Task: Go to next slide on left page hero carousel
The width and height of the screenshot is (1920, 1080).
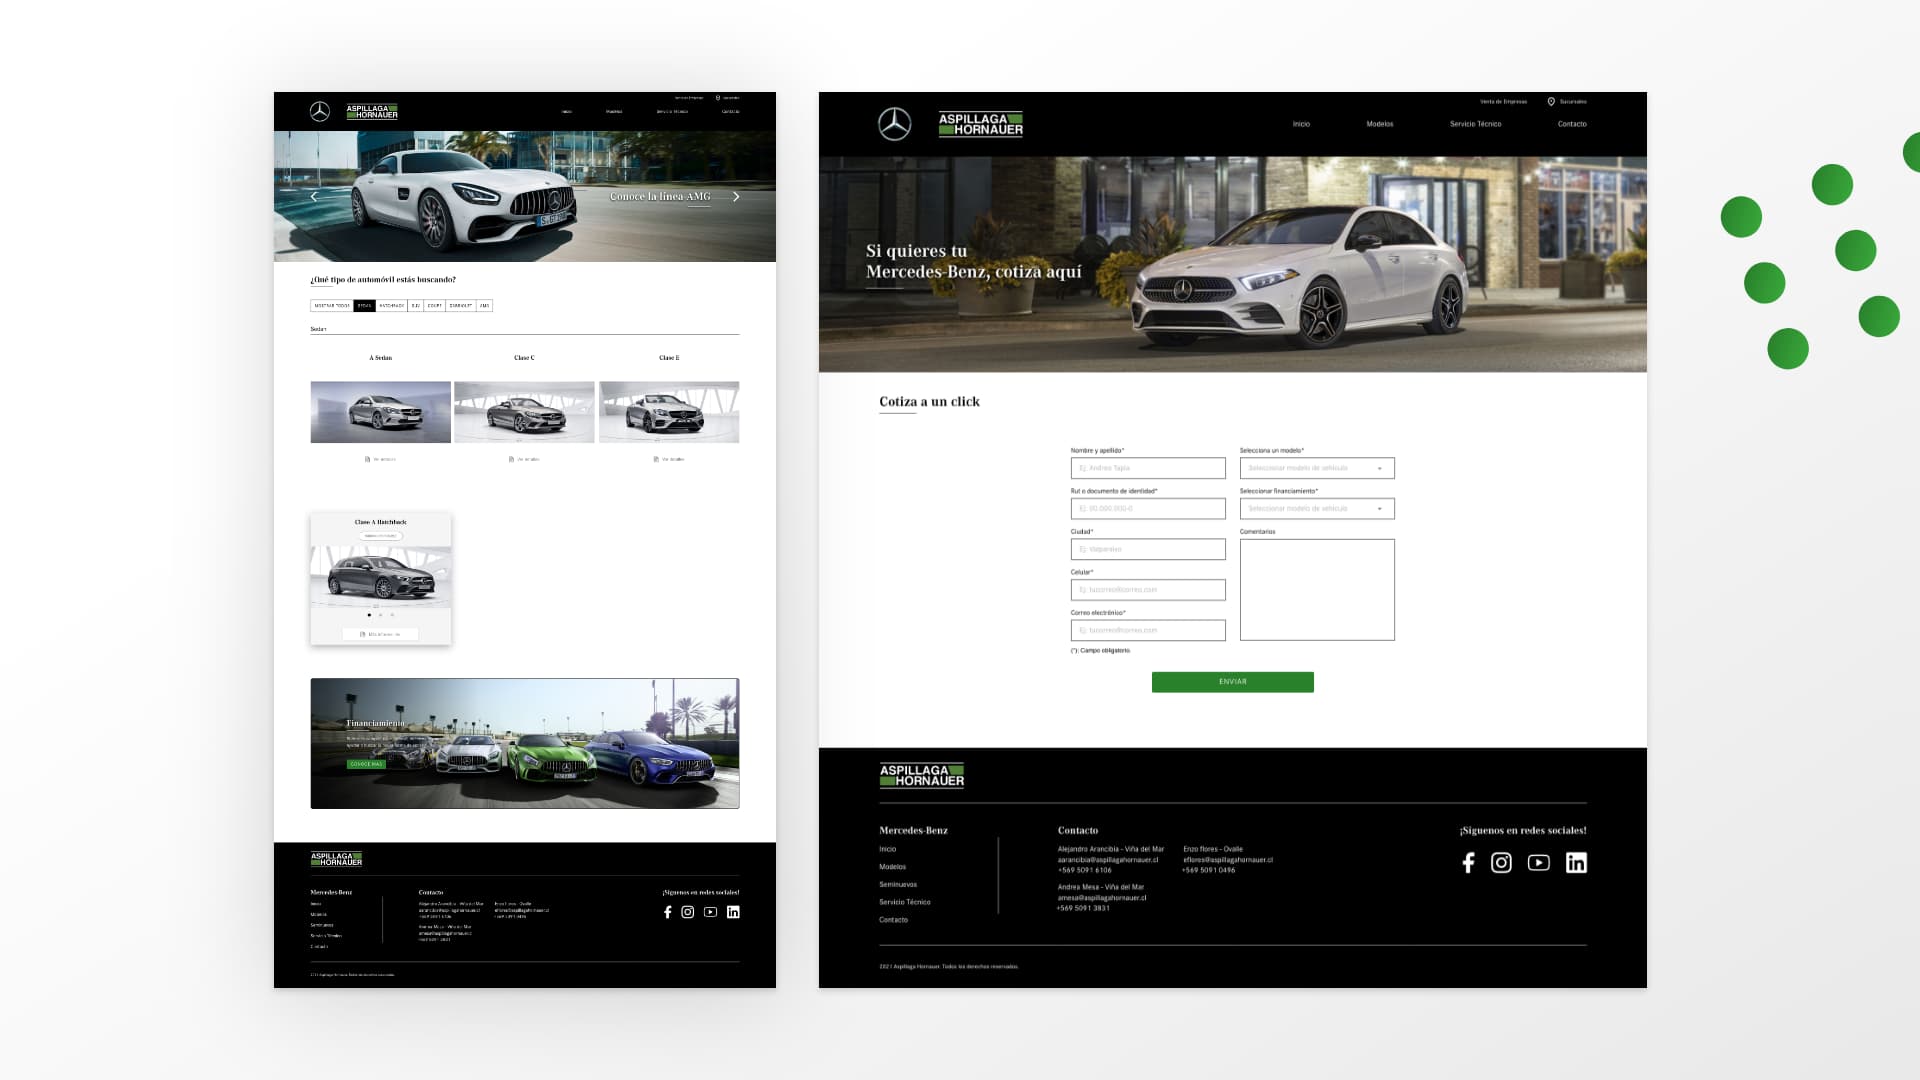Action: [x=737, y=197]
